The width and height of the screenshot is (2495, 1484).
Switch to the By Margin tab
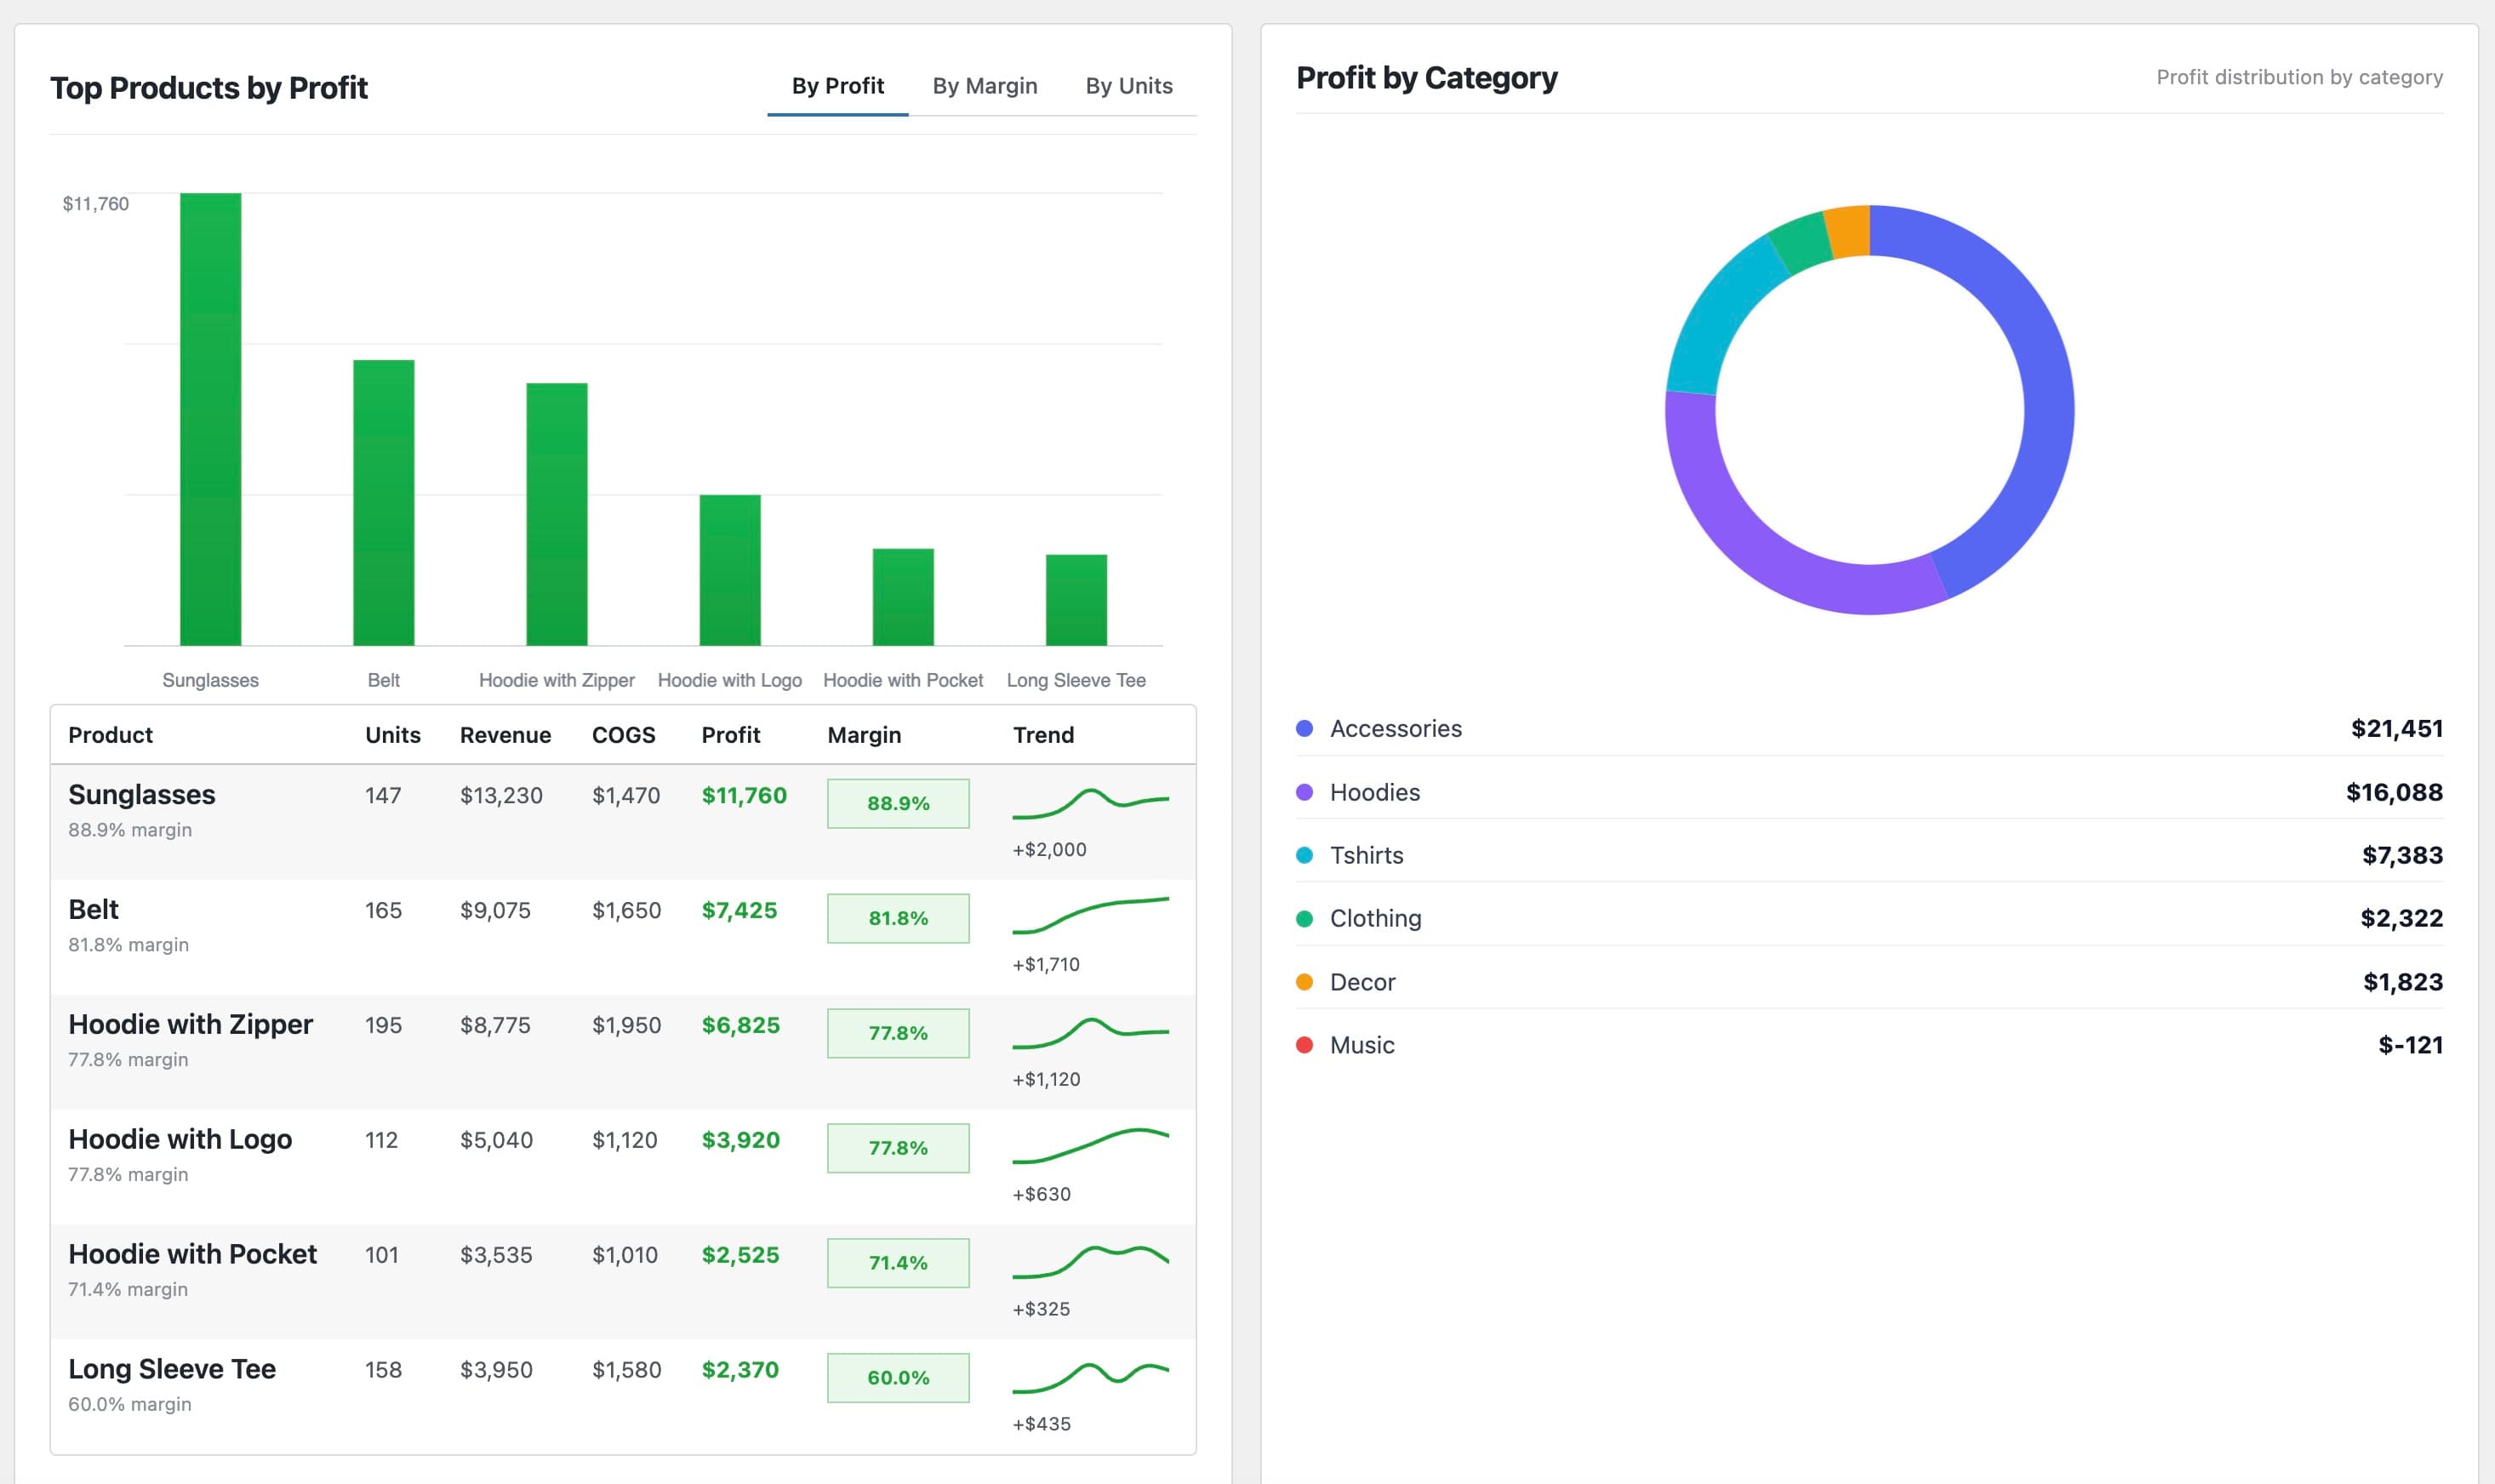click(985, 86)
